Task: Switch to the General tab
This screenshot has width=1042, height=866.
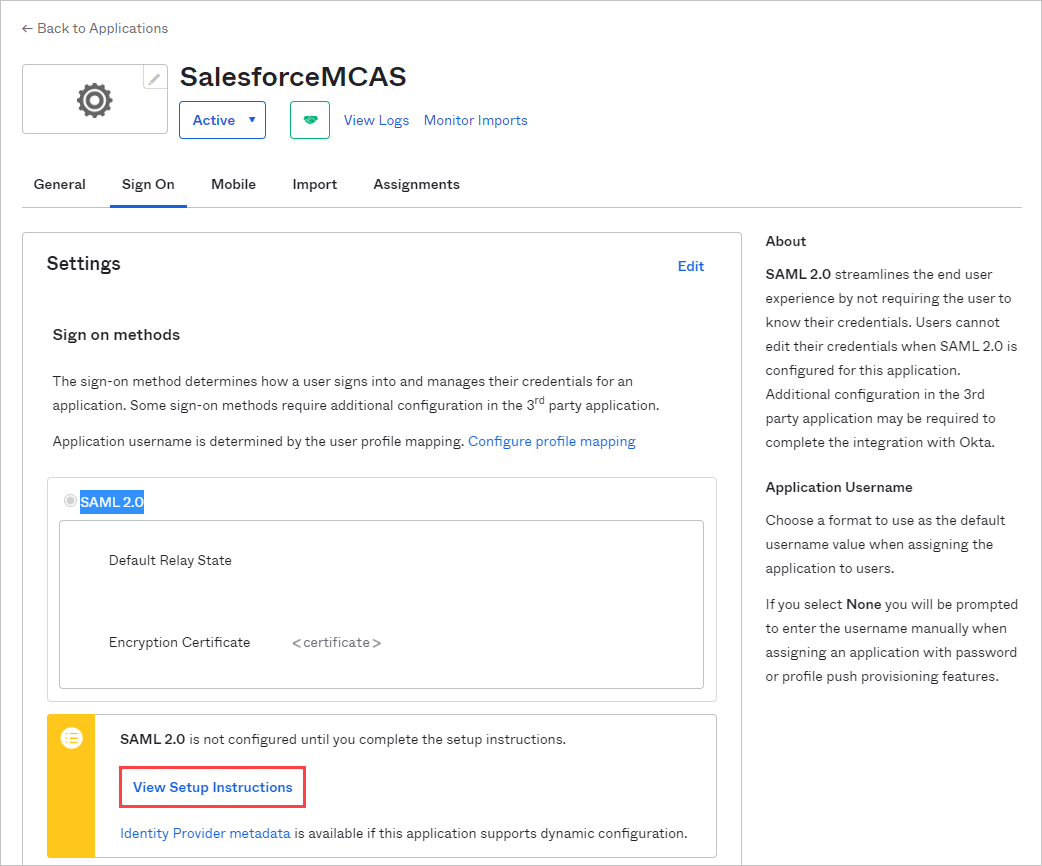Action: 59,184
